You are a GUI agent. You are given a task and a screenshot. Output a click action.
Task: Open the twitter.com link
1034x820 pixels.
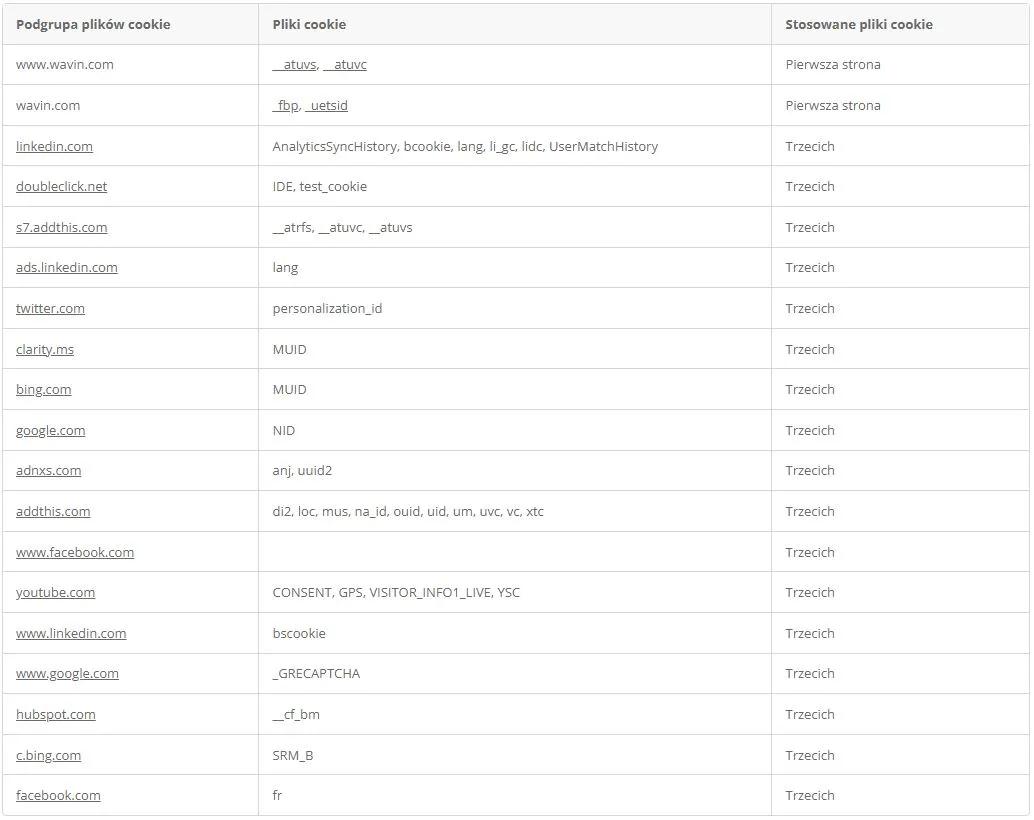tap(50, 309)
